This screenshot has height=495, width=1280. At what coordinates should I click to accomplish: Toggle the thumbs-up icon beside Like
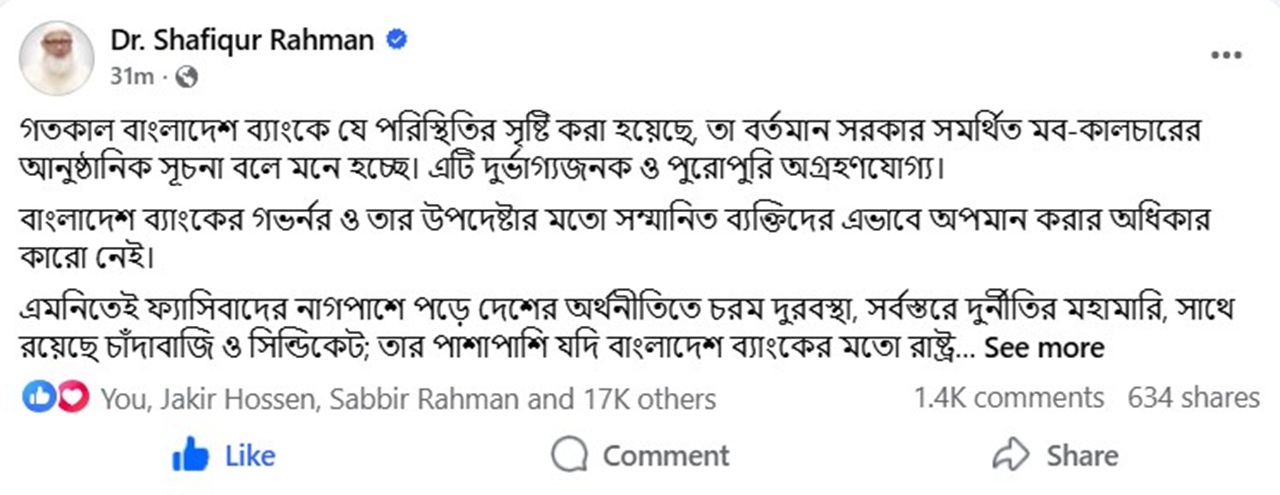coord(190,456)
